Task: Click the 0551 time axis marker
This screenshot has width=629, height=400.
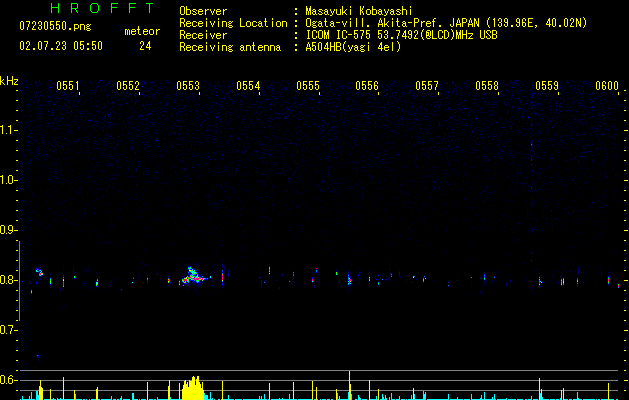Action: pos(68,85)
